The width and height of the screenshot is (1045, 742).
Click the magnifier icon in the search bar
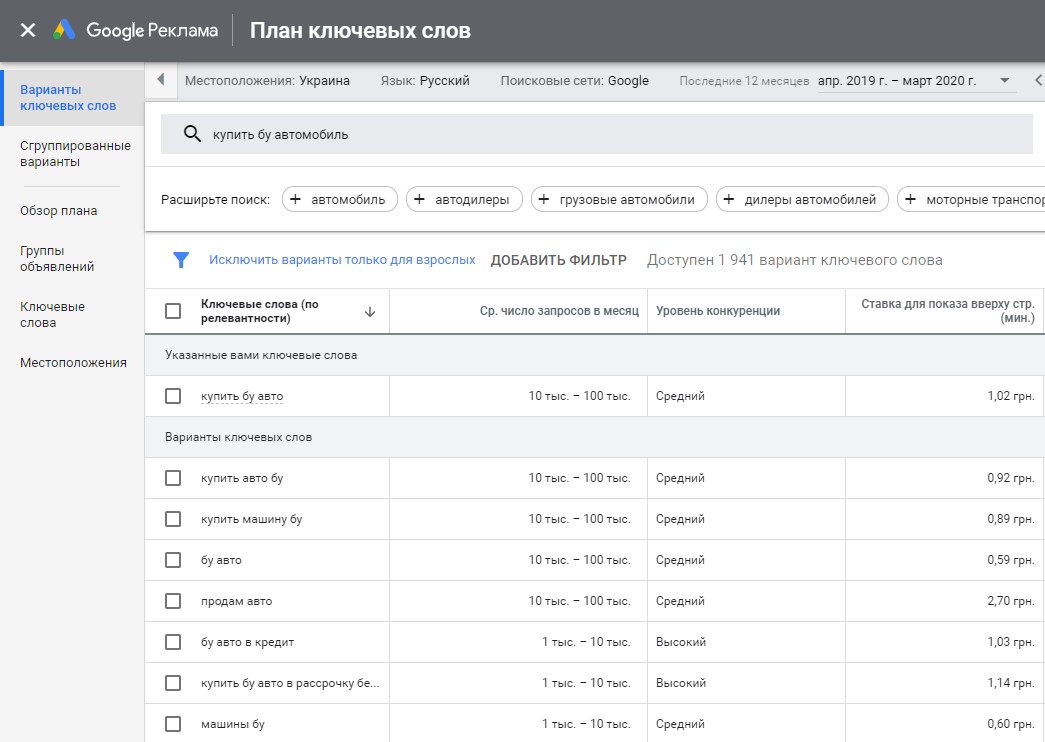(x=190, y=134)
